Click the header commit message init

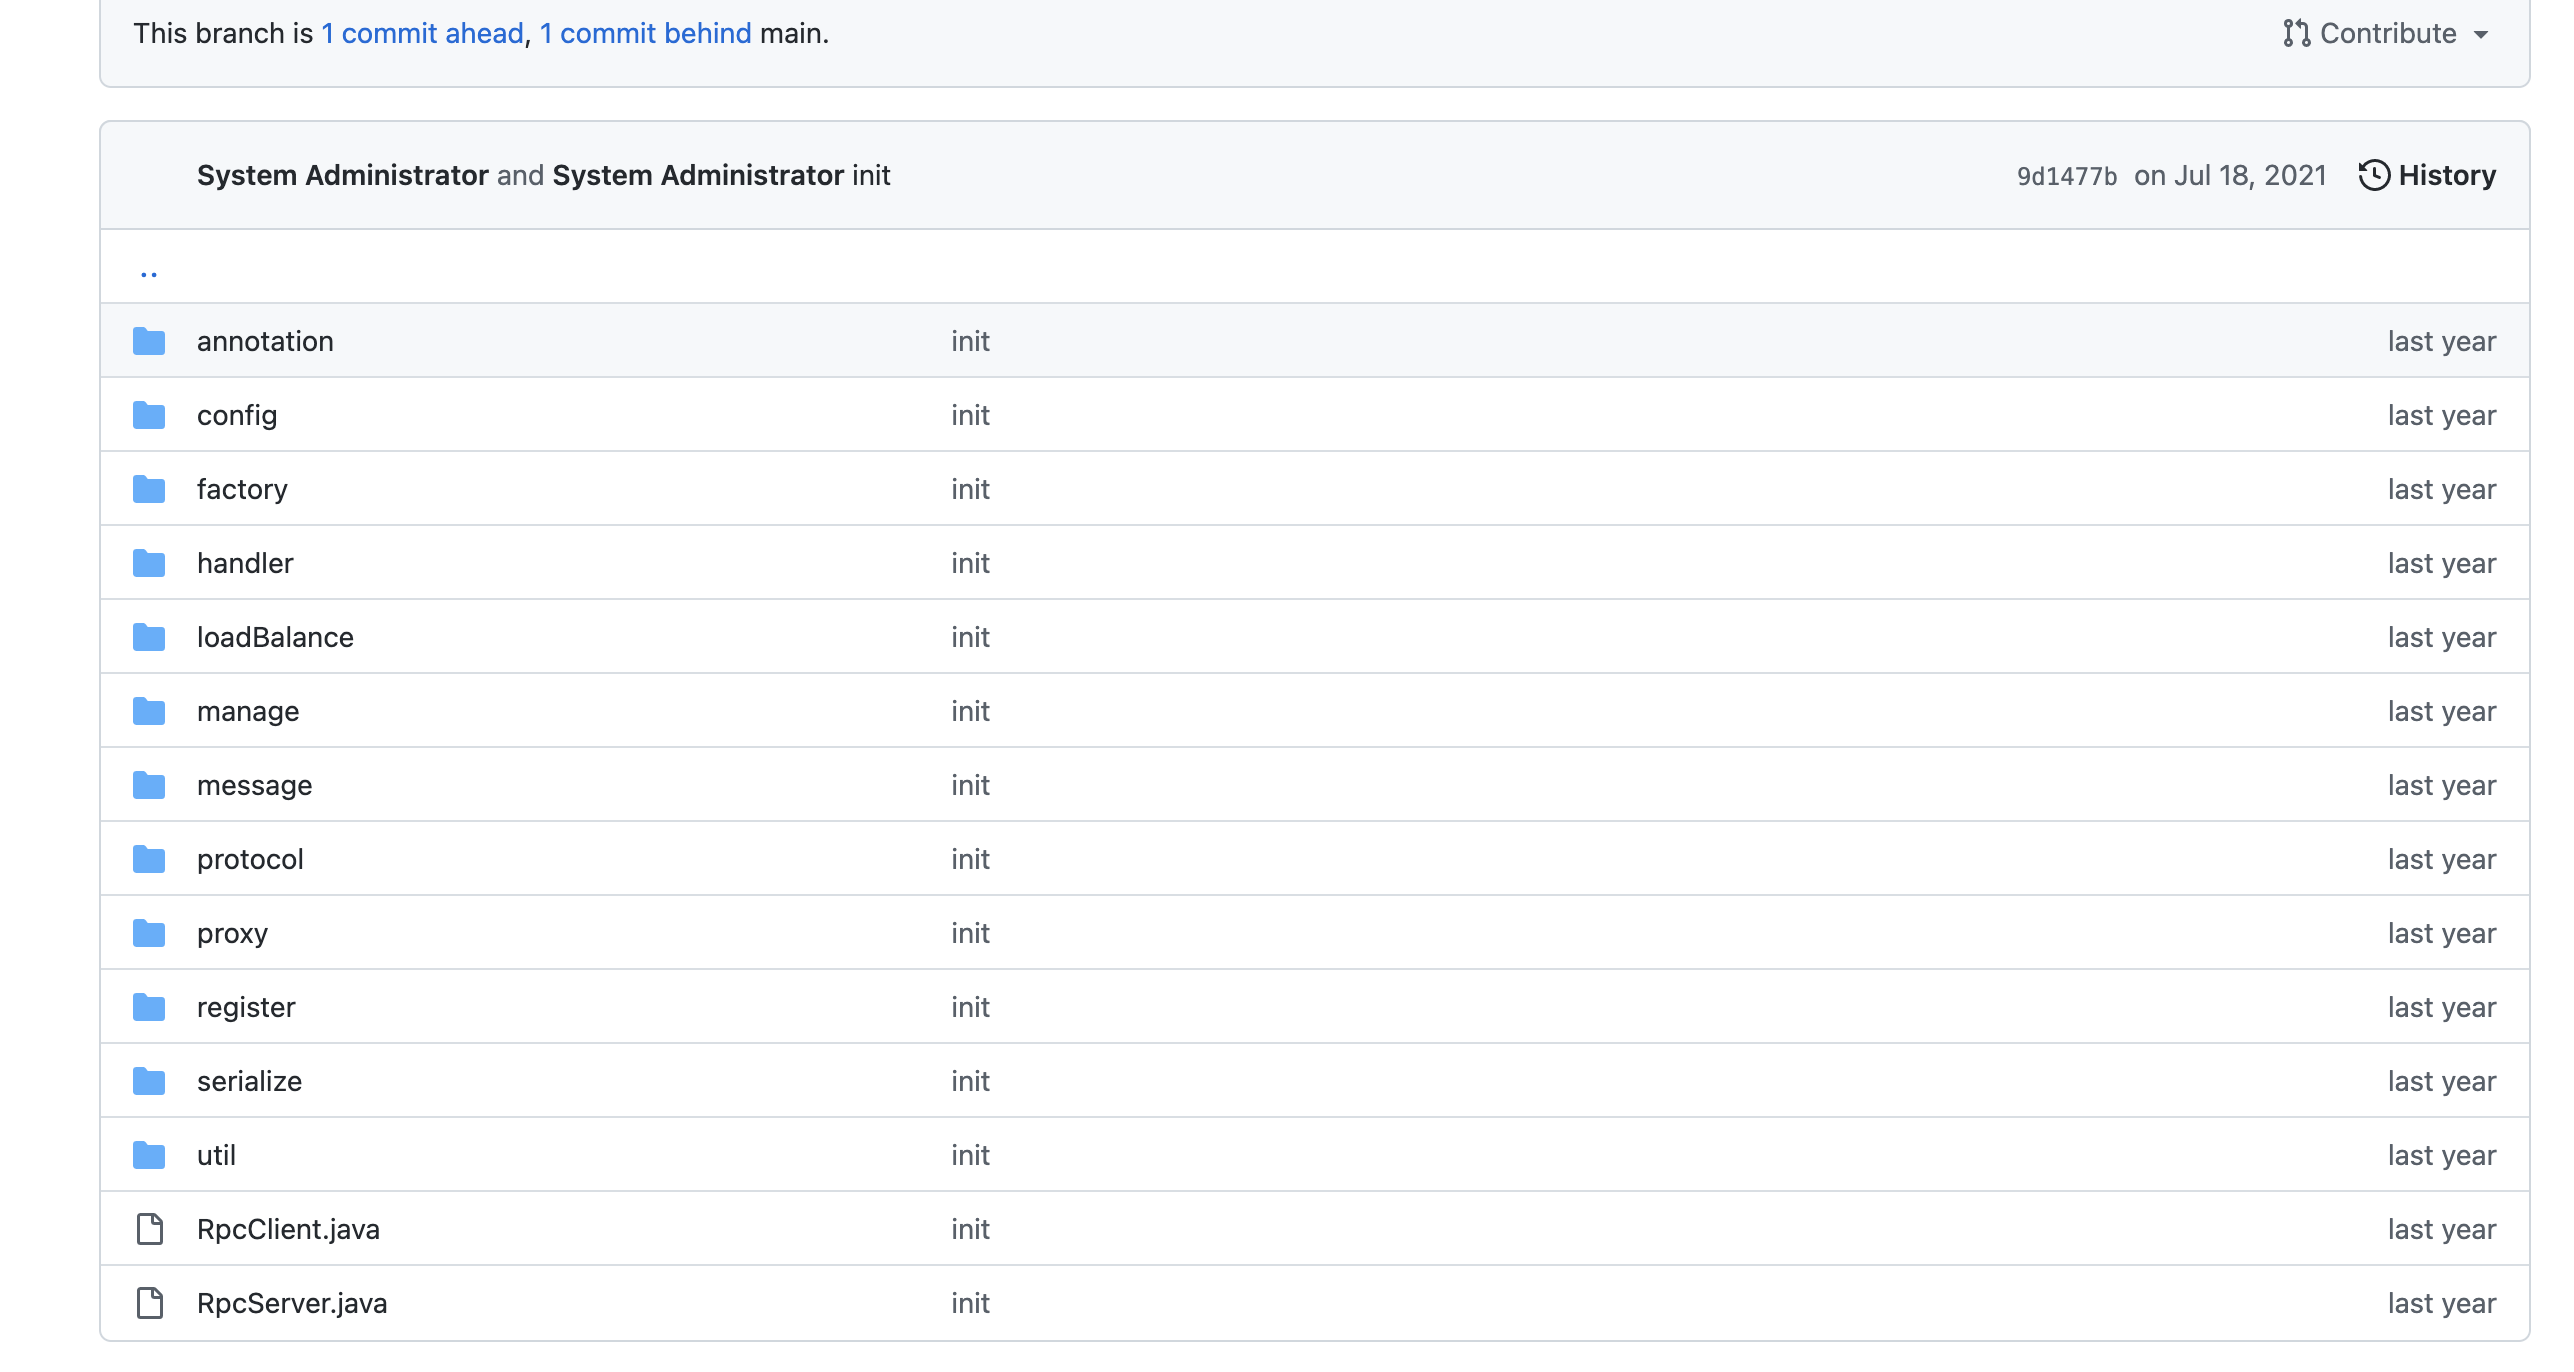pyautogui.click(x=871, y=175)
